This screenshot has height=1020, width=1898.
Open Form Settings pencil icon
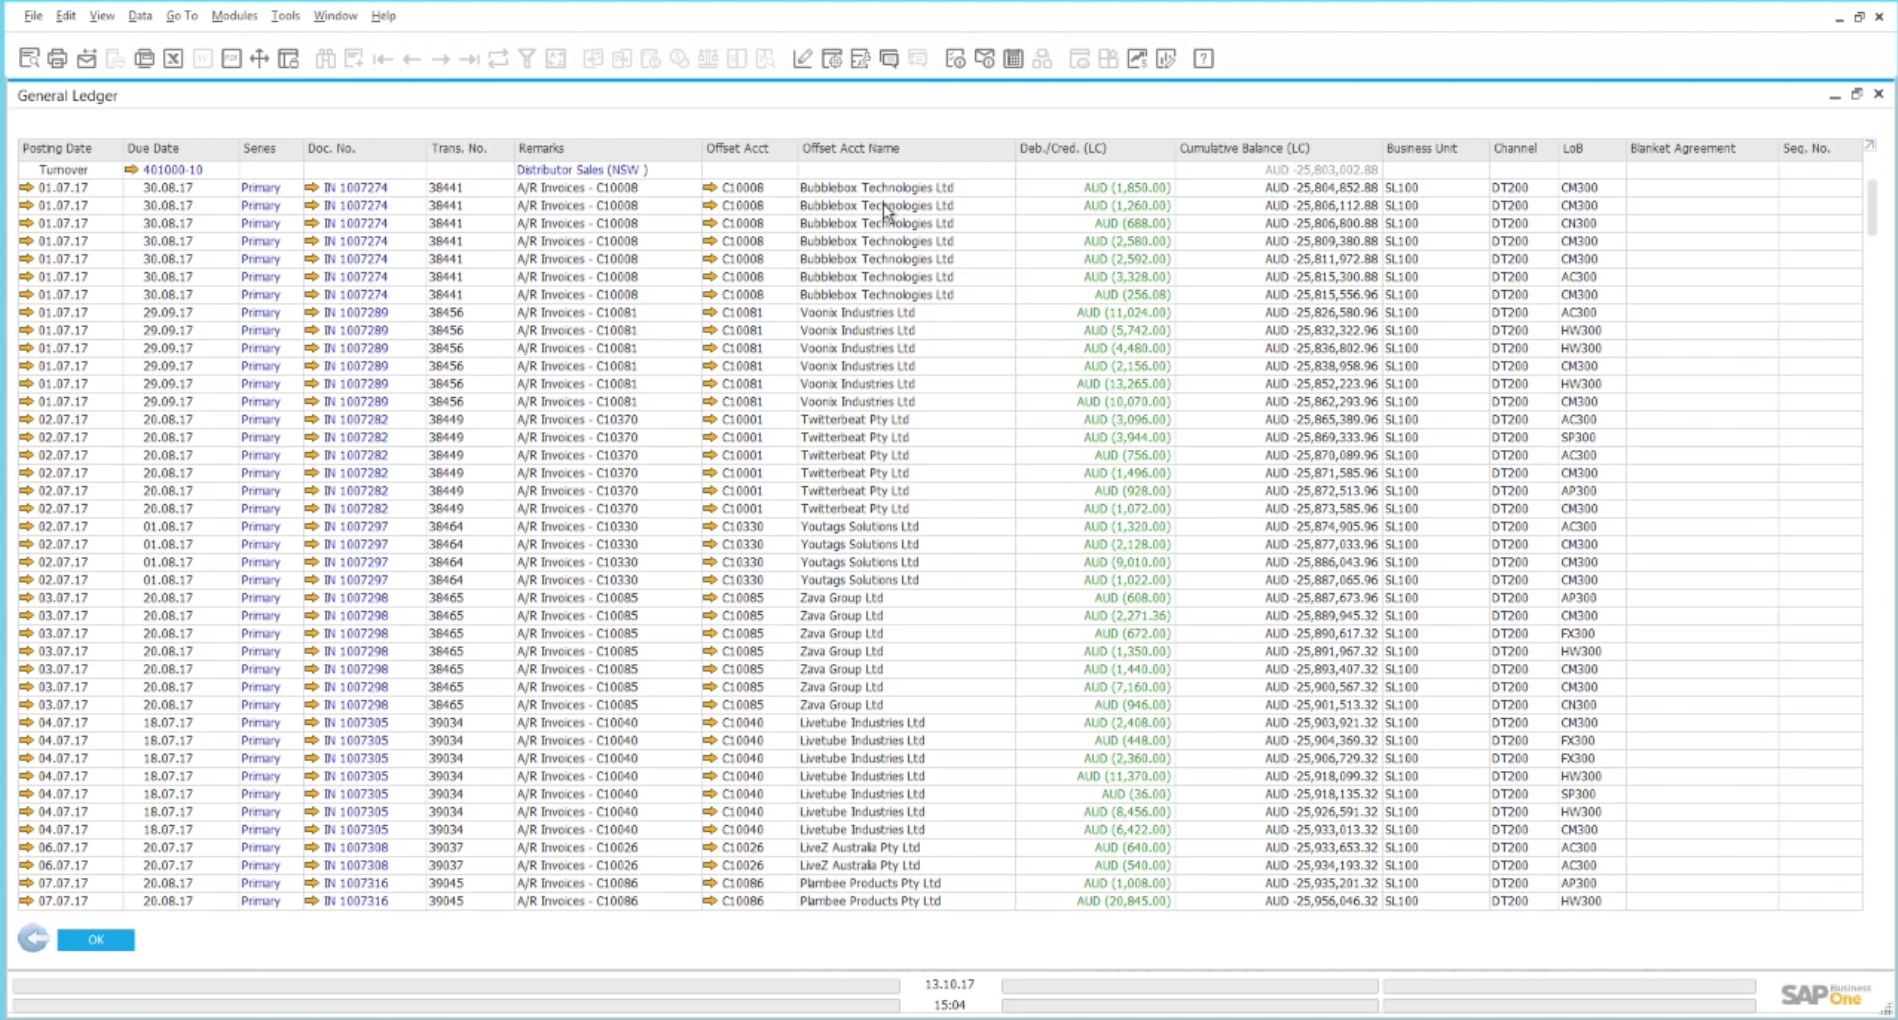[x=802, y=59]
